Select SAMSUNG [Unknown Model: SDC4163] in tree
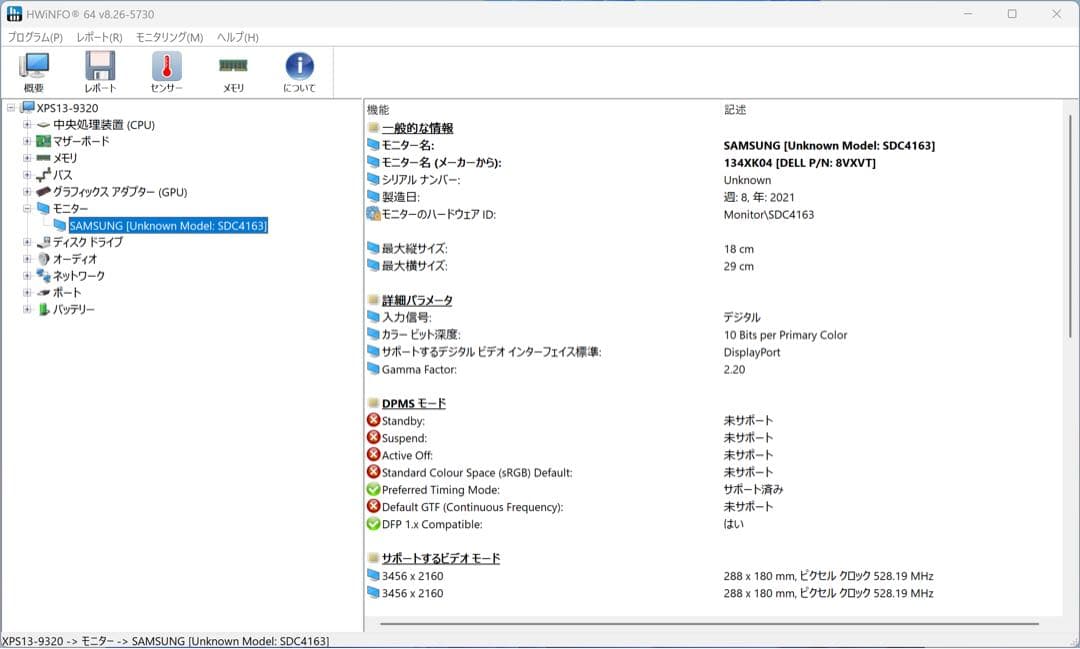Image resolution: width=1080 pixels, height=649 pixels. tap(168, 225)
